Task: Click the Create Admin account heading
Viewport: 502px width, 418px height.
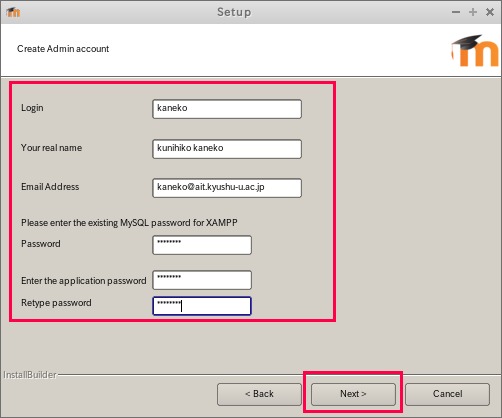Action: 63,49
